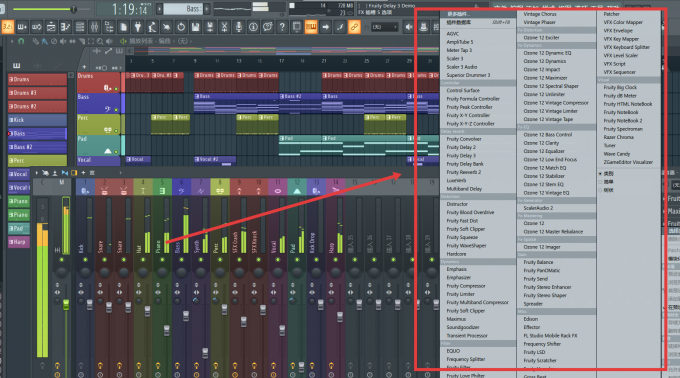This screenshot has width=680, height=378.
Task: Expand mixer options arrow at mixer top-left
Action: coord(36,173)
